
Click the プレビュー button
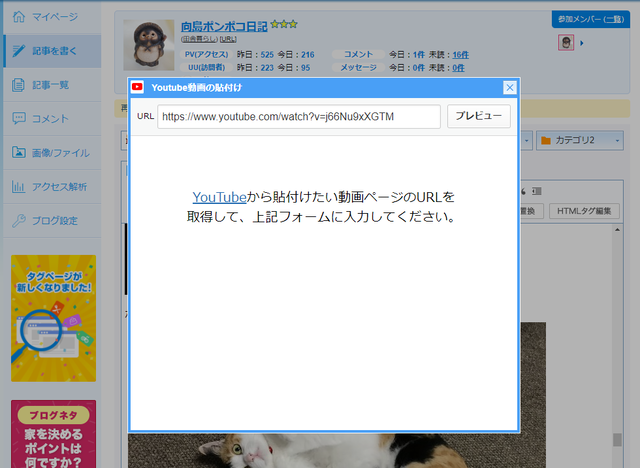coord(479,116)
